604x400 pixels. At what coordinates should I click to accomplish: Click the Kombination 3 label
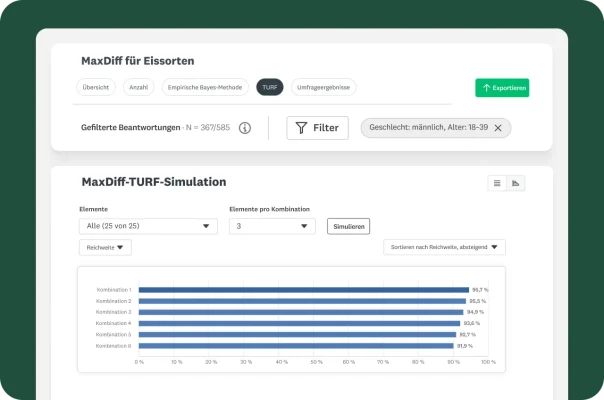click(x=113, y=312)
